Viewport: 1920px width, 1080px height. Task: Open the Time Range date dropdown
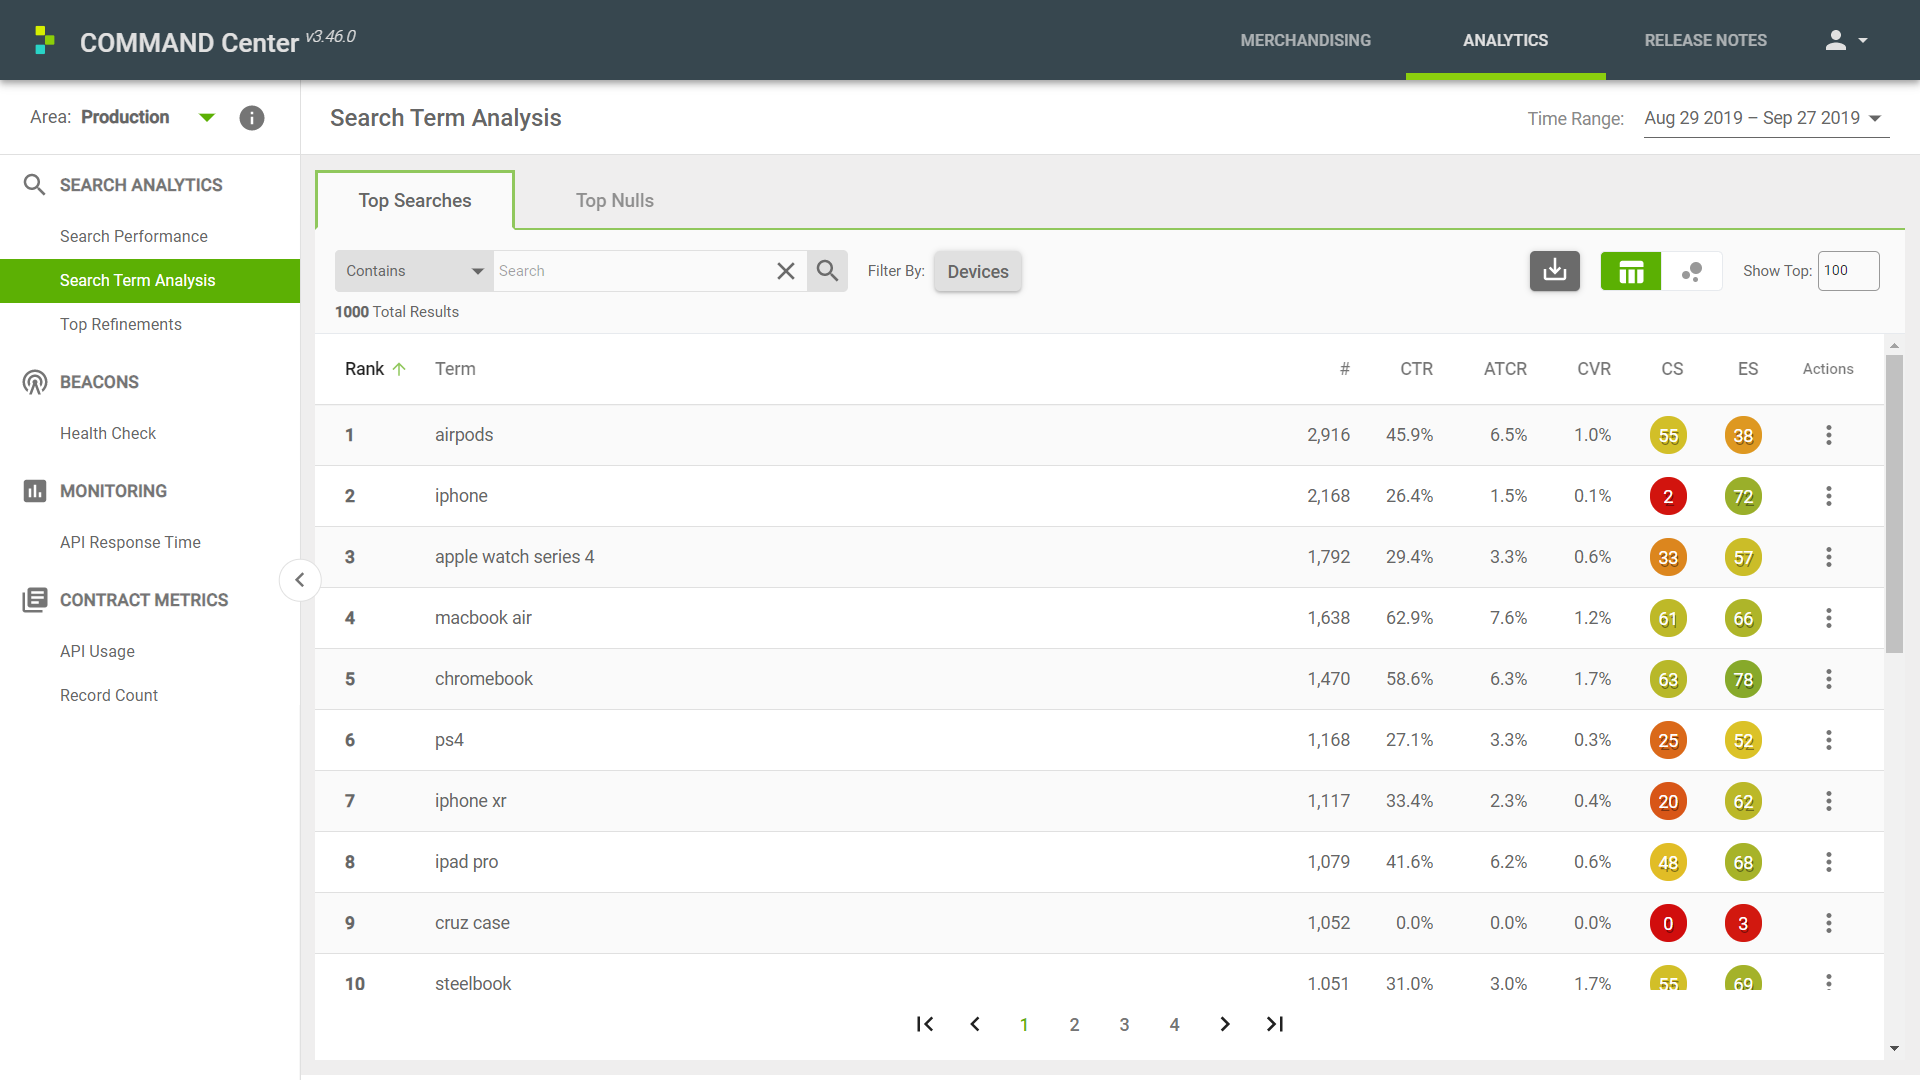coord(1766,119)
